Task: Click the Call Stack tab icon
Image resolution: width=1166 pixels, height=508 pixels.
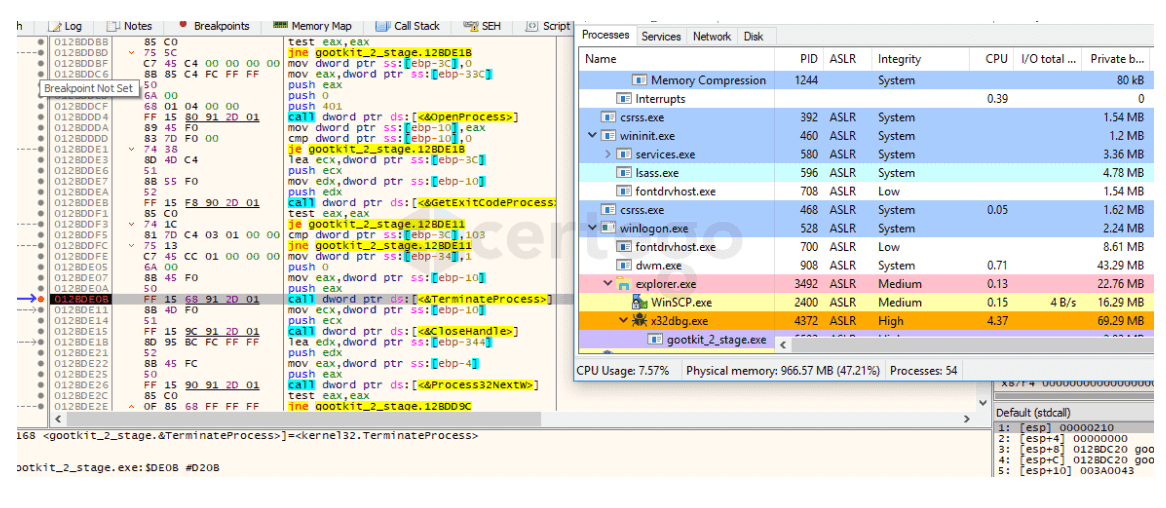Action: tap(383, 26)
